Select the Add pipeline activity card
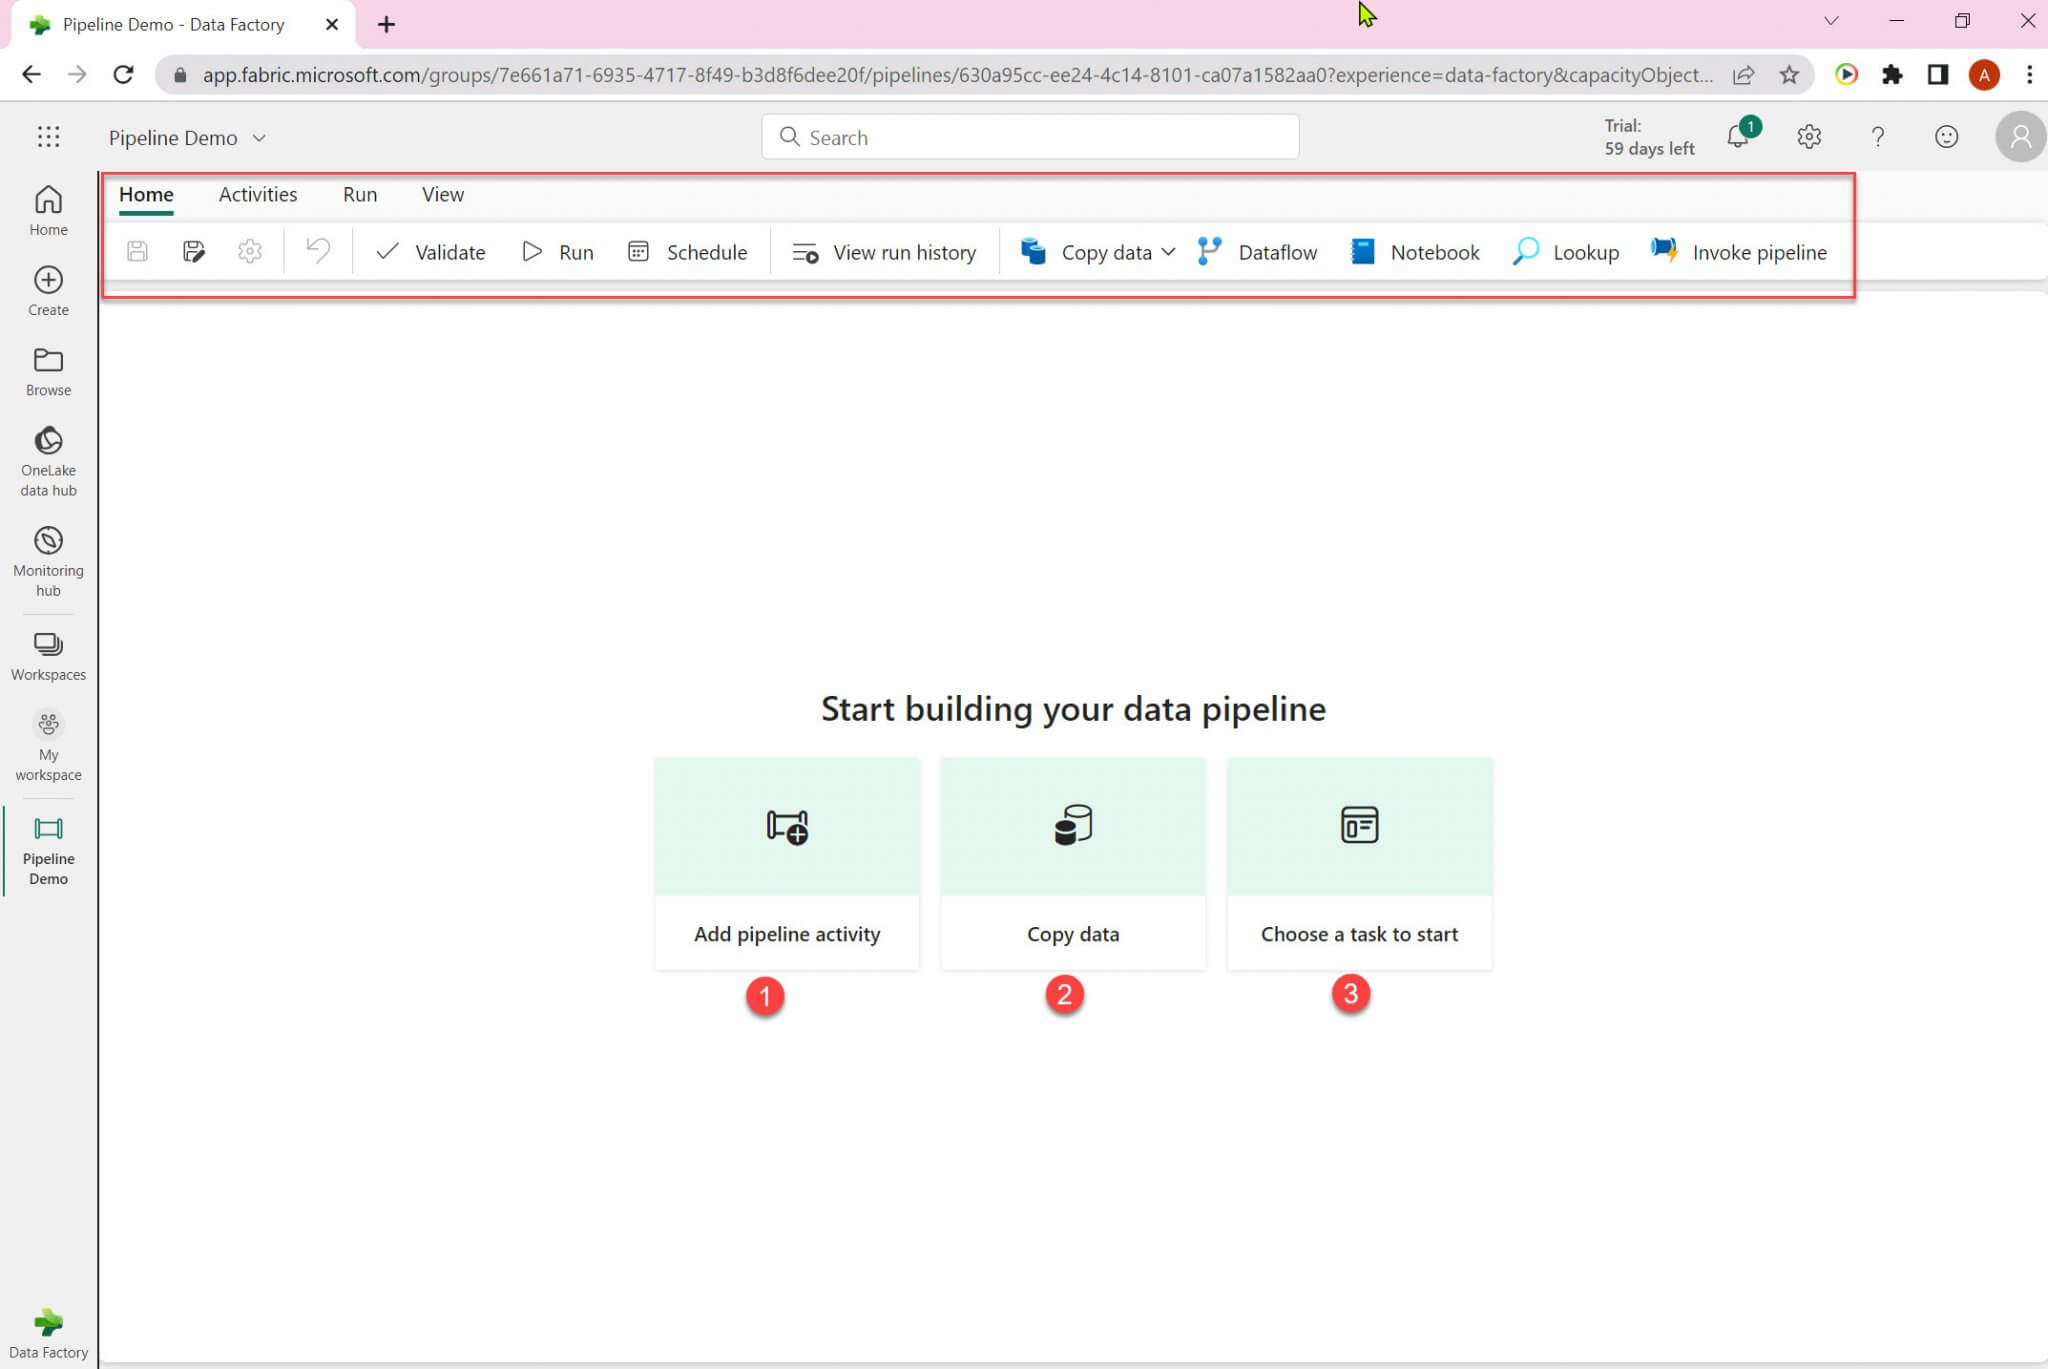The image size is (2048, 1369). click(x=787, y=863)
